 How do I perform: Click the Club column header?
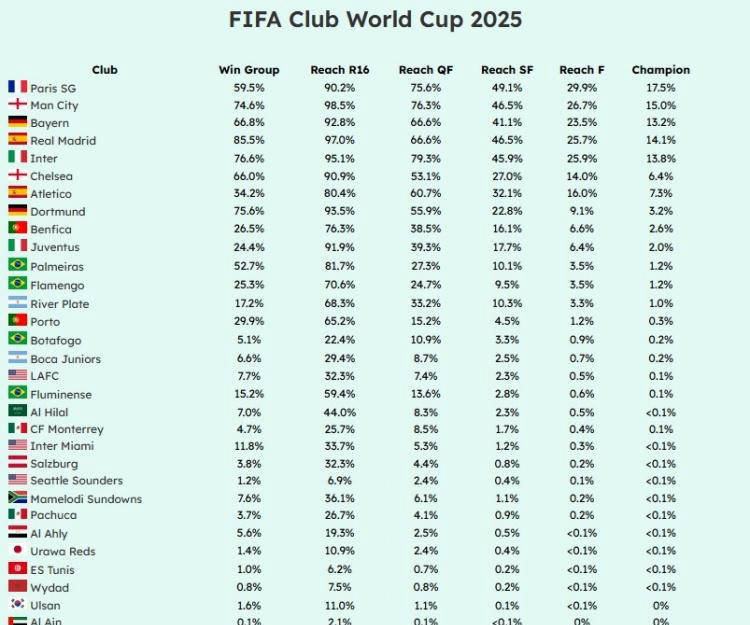[105, 70]
